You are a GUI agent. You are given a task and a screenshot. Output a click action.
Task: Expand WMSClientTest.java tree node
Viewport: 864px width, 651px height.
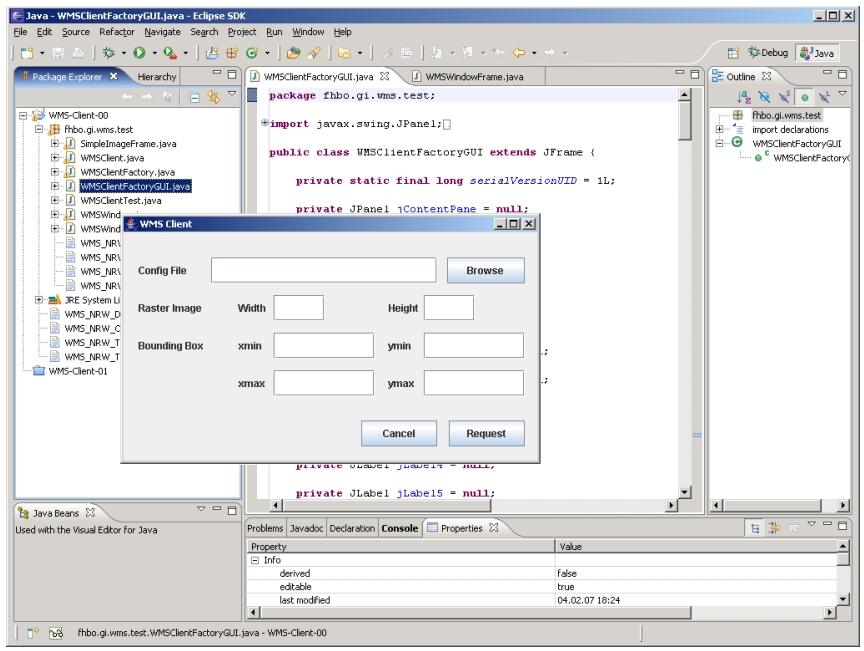tap(55, 201)
